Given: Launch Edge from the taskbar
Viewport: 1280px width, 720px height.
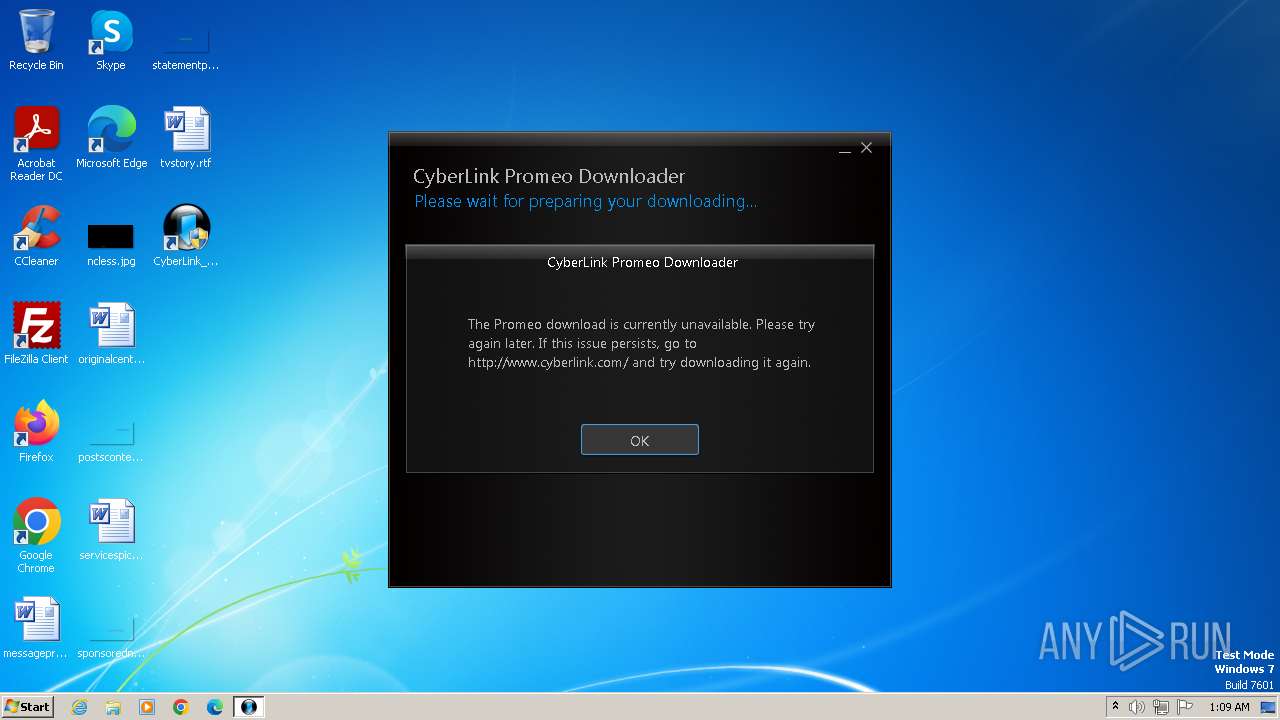Looking at the screenshot, I should click(215, 707).
